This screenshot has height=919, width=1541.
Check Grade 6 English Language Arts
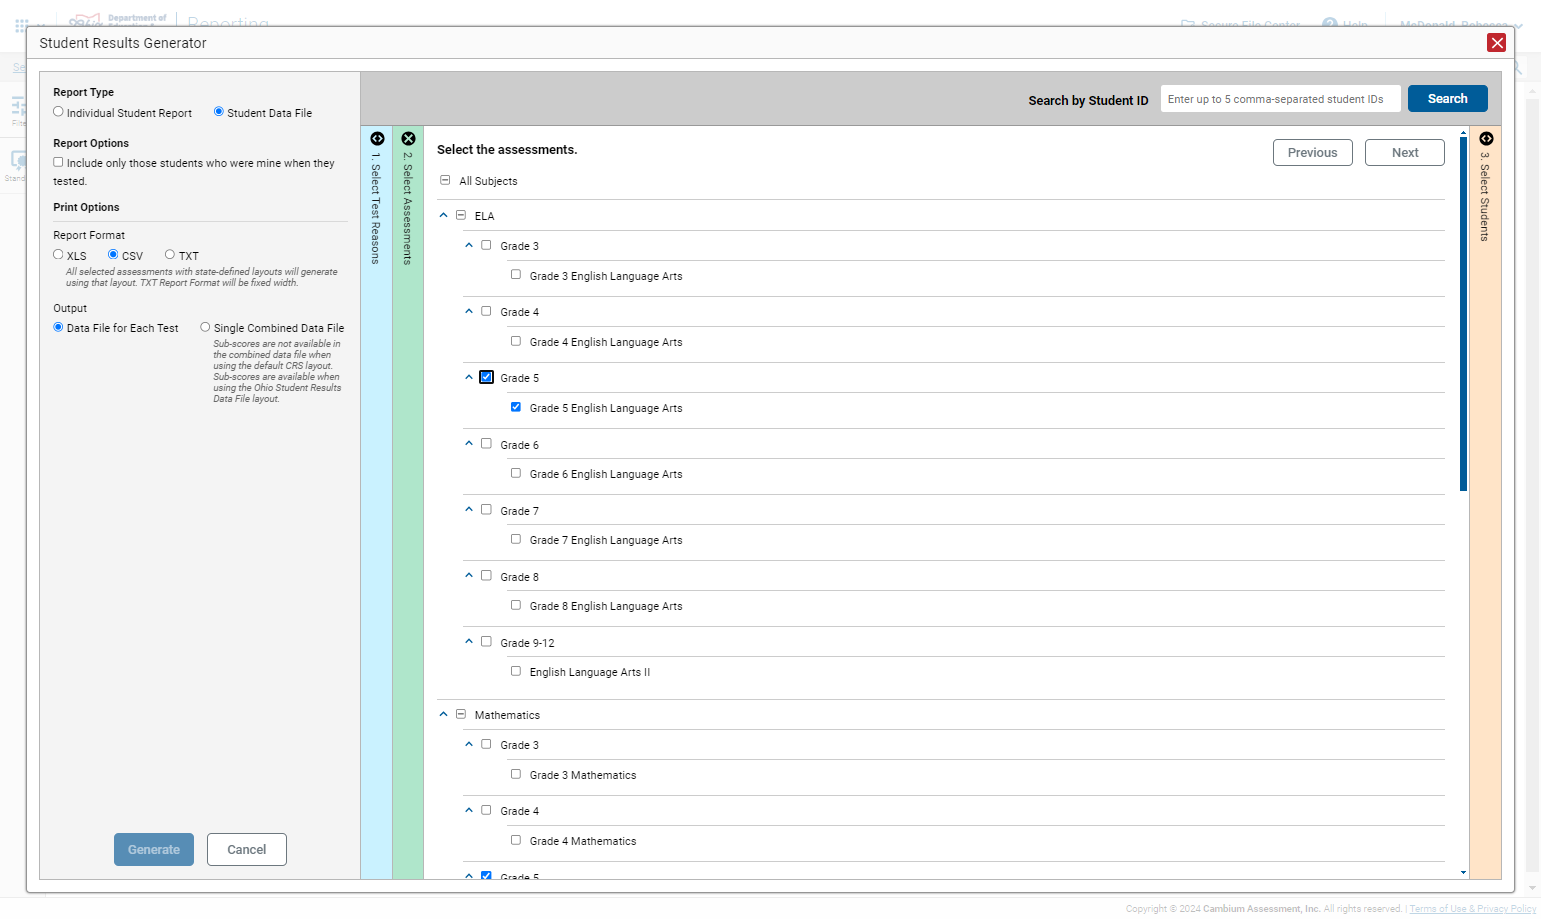pos(516,473)
